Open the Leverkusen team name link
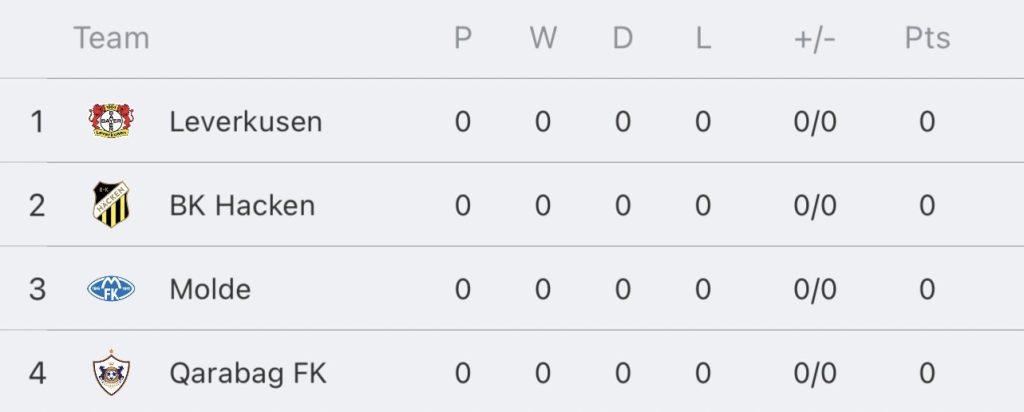The image size is (1024, 412). pos(246,122)
